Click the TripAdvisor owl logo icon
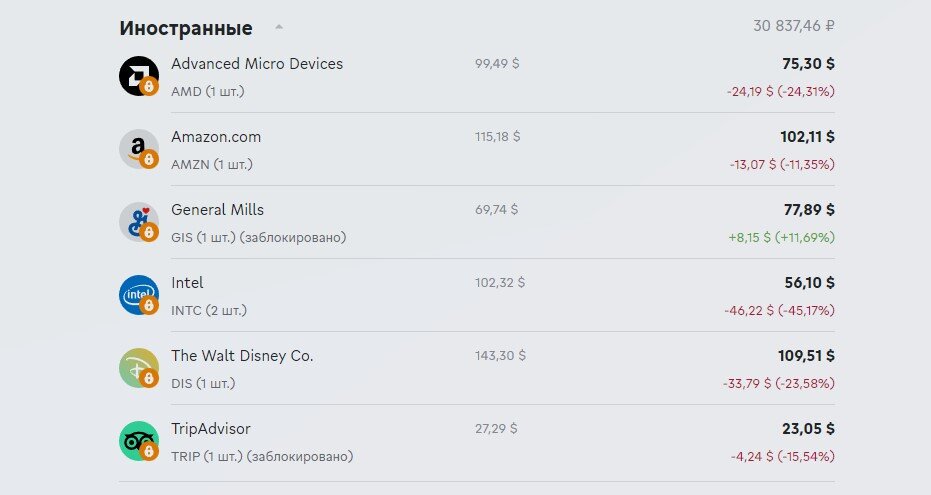This screenshot has width=931, height=495. point(138,441)
